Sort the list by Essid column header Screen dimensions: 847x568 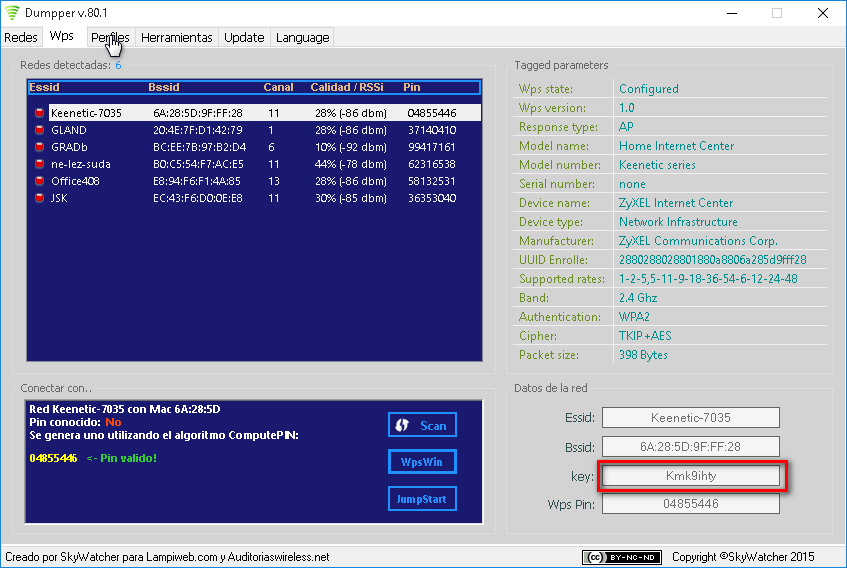click(45, 87)
